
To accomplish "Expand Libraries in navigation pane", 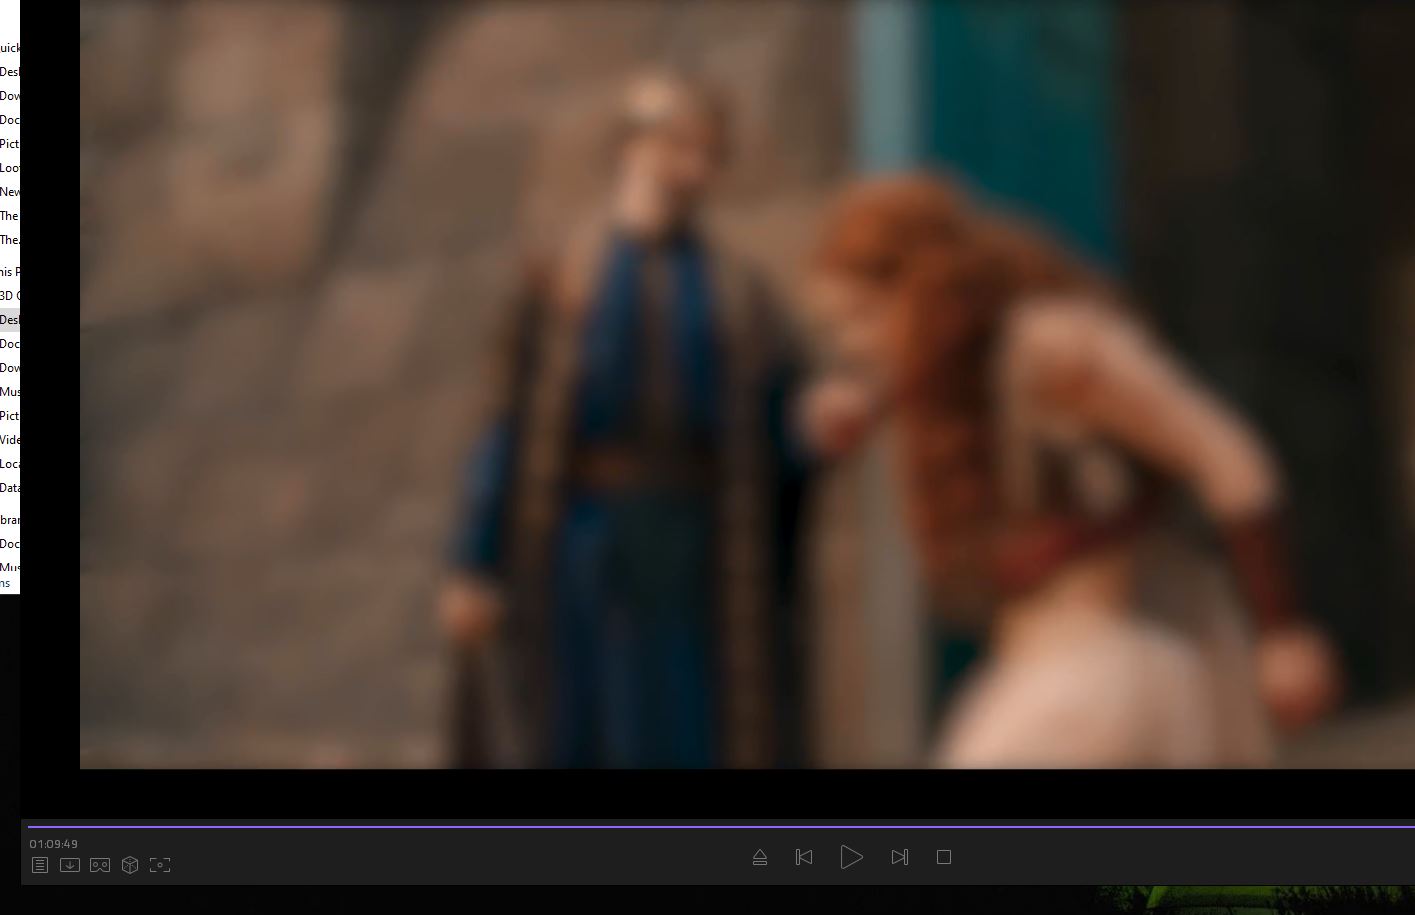I will pyautogui.click(x=9, y=520).
